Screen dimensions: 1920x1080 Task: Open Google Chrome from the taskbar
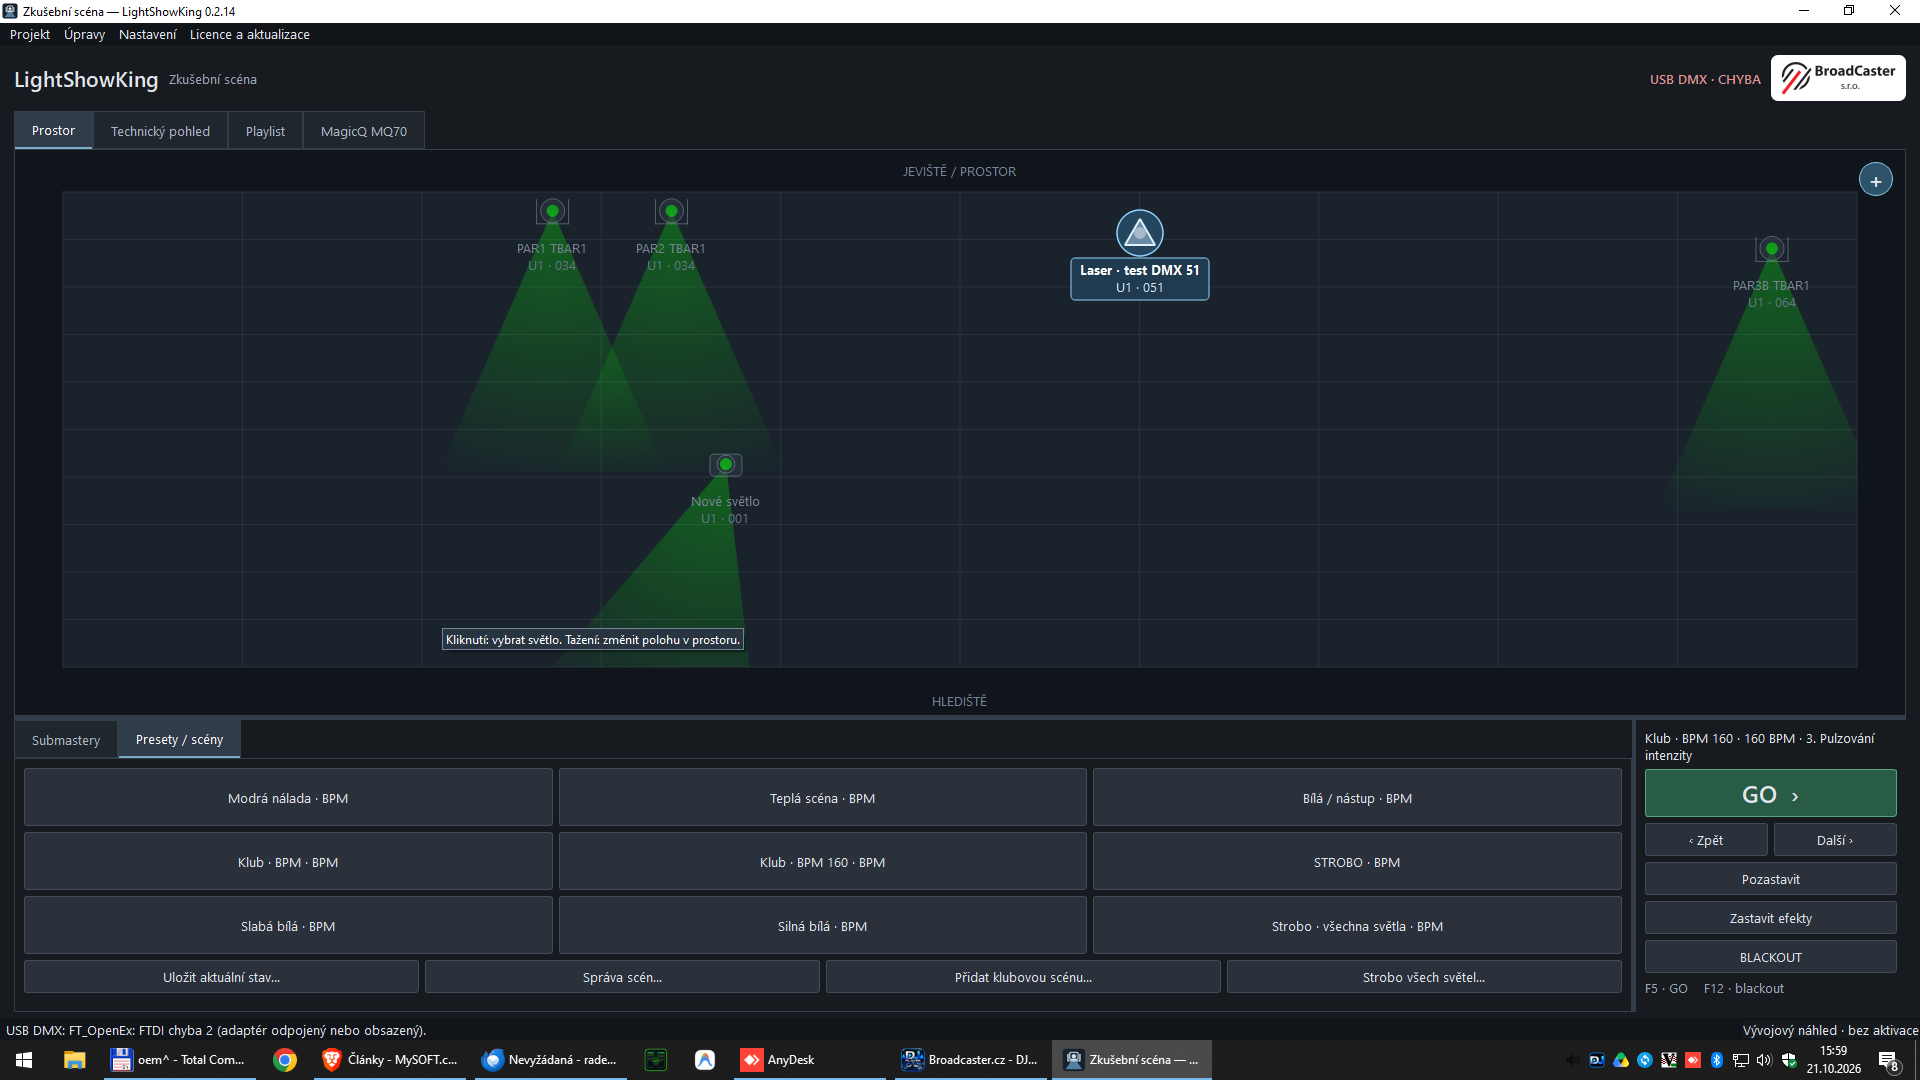(285, 1060)
